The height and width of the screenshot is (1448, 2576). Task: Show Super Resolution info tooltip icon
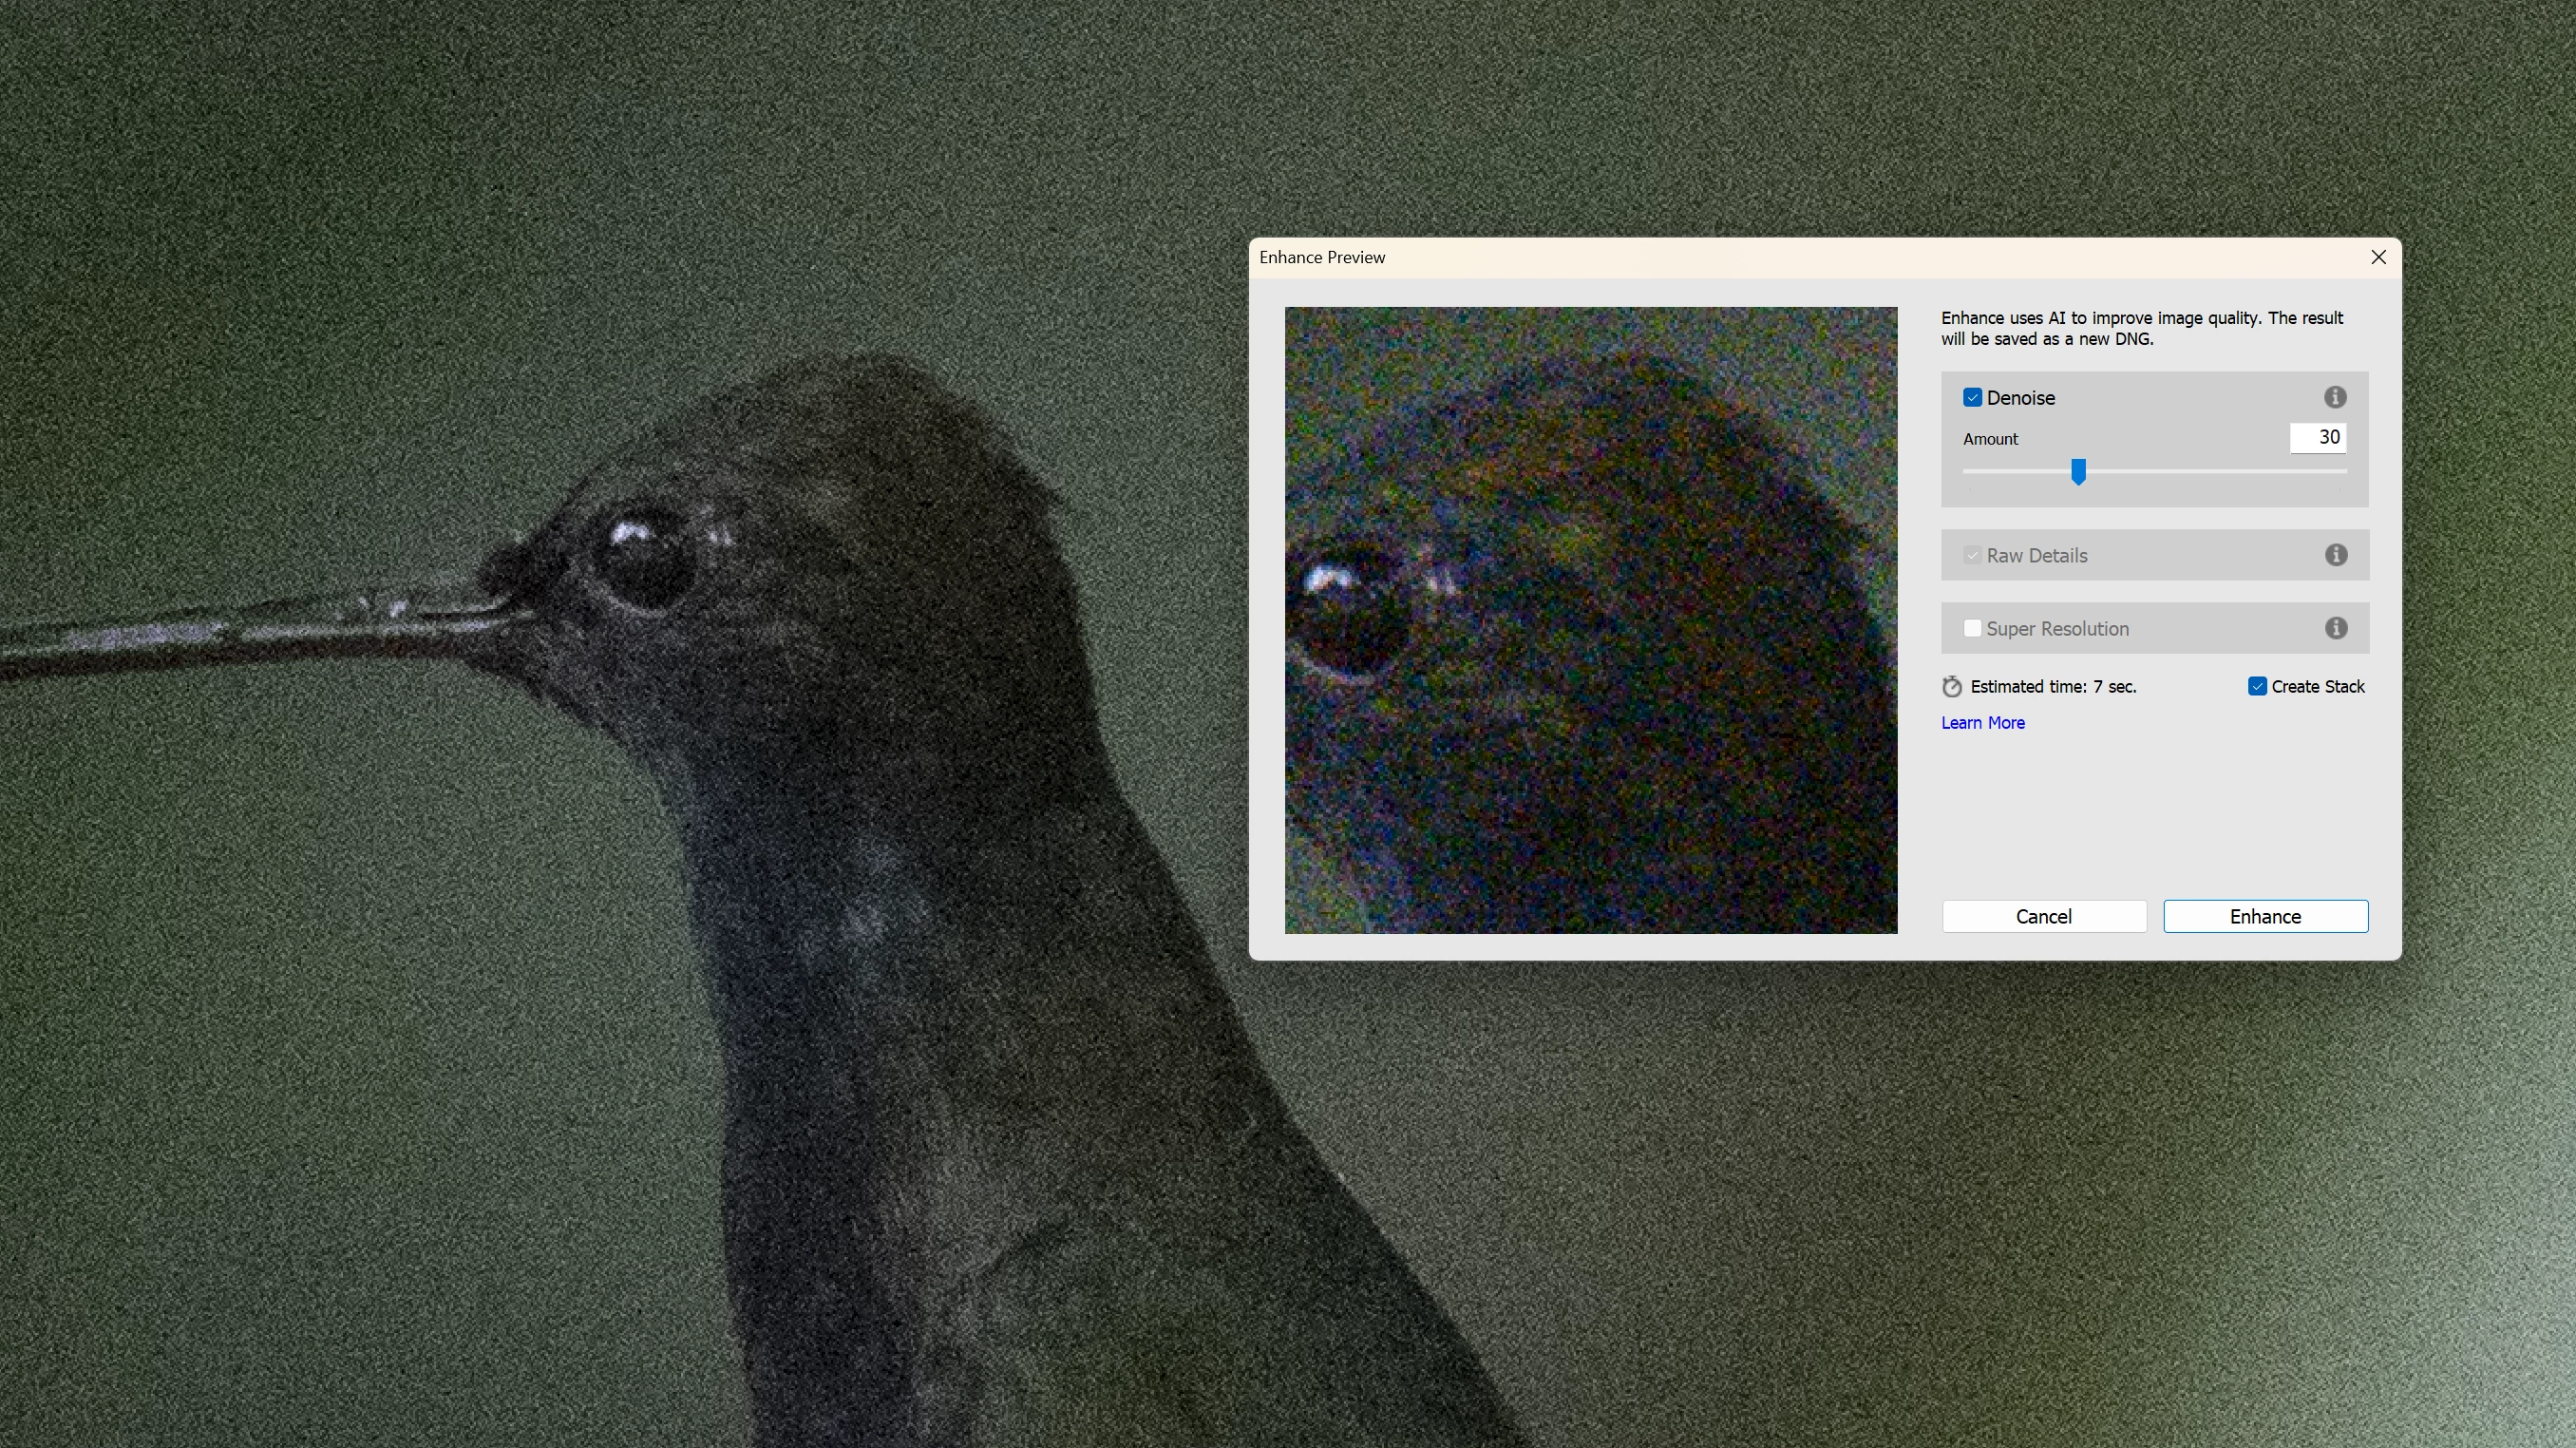point(2335,628)
